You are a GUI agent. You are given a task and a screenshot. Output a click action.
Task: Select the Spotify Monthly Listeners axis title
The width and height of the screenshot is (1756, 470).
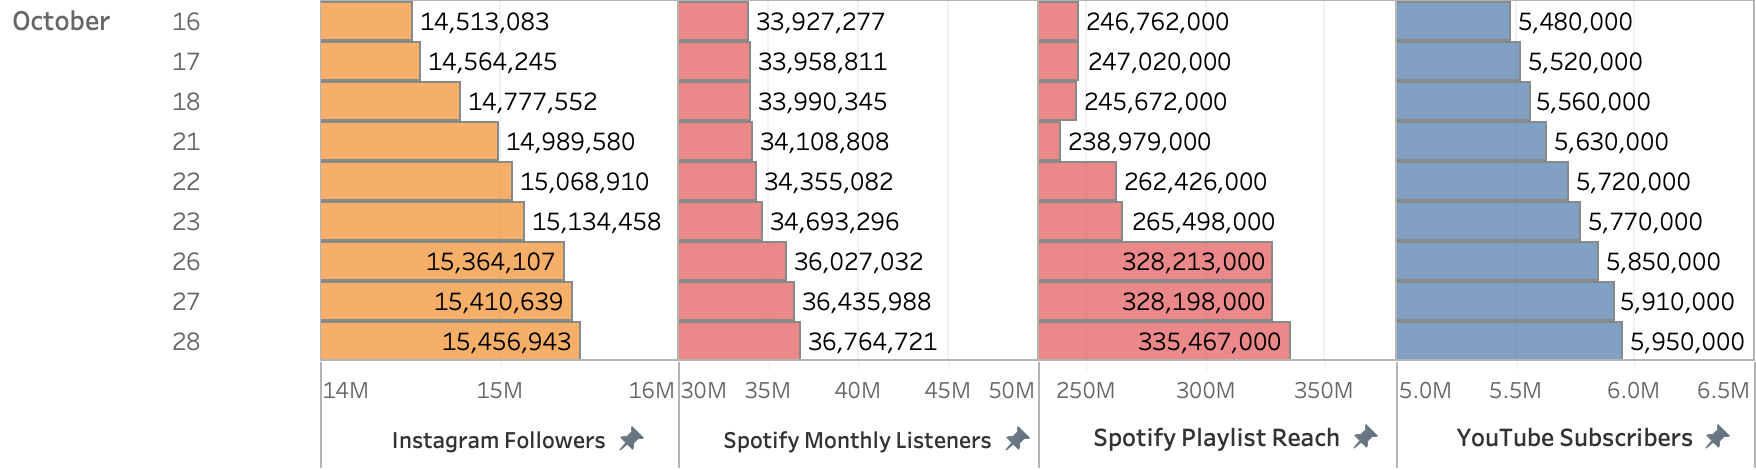pyautogui.click(x=857, y=440)
